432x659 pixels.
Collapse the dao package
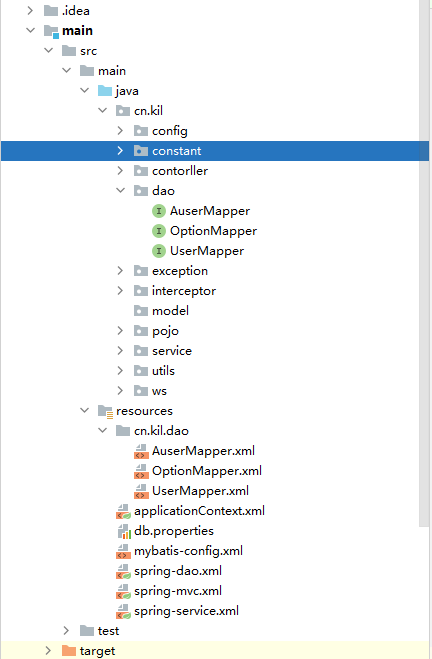tap(120, 190)
